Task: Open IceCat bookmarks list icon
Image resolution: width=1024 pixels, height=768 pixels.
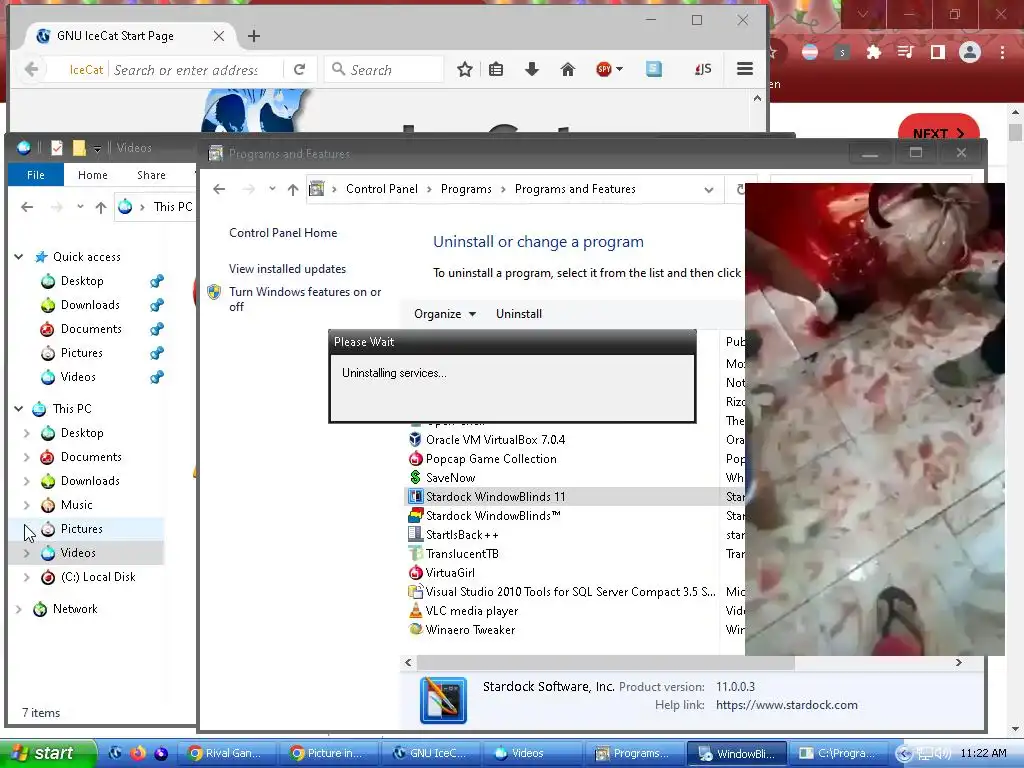Action: click(x=496, y=69)
